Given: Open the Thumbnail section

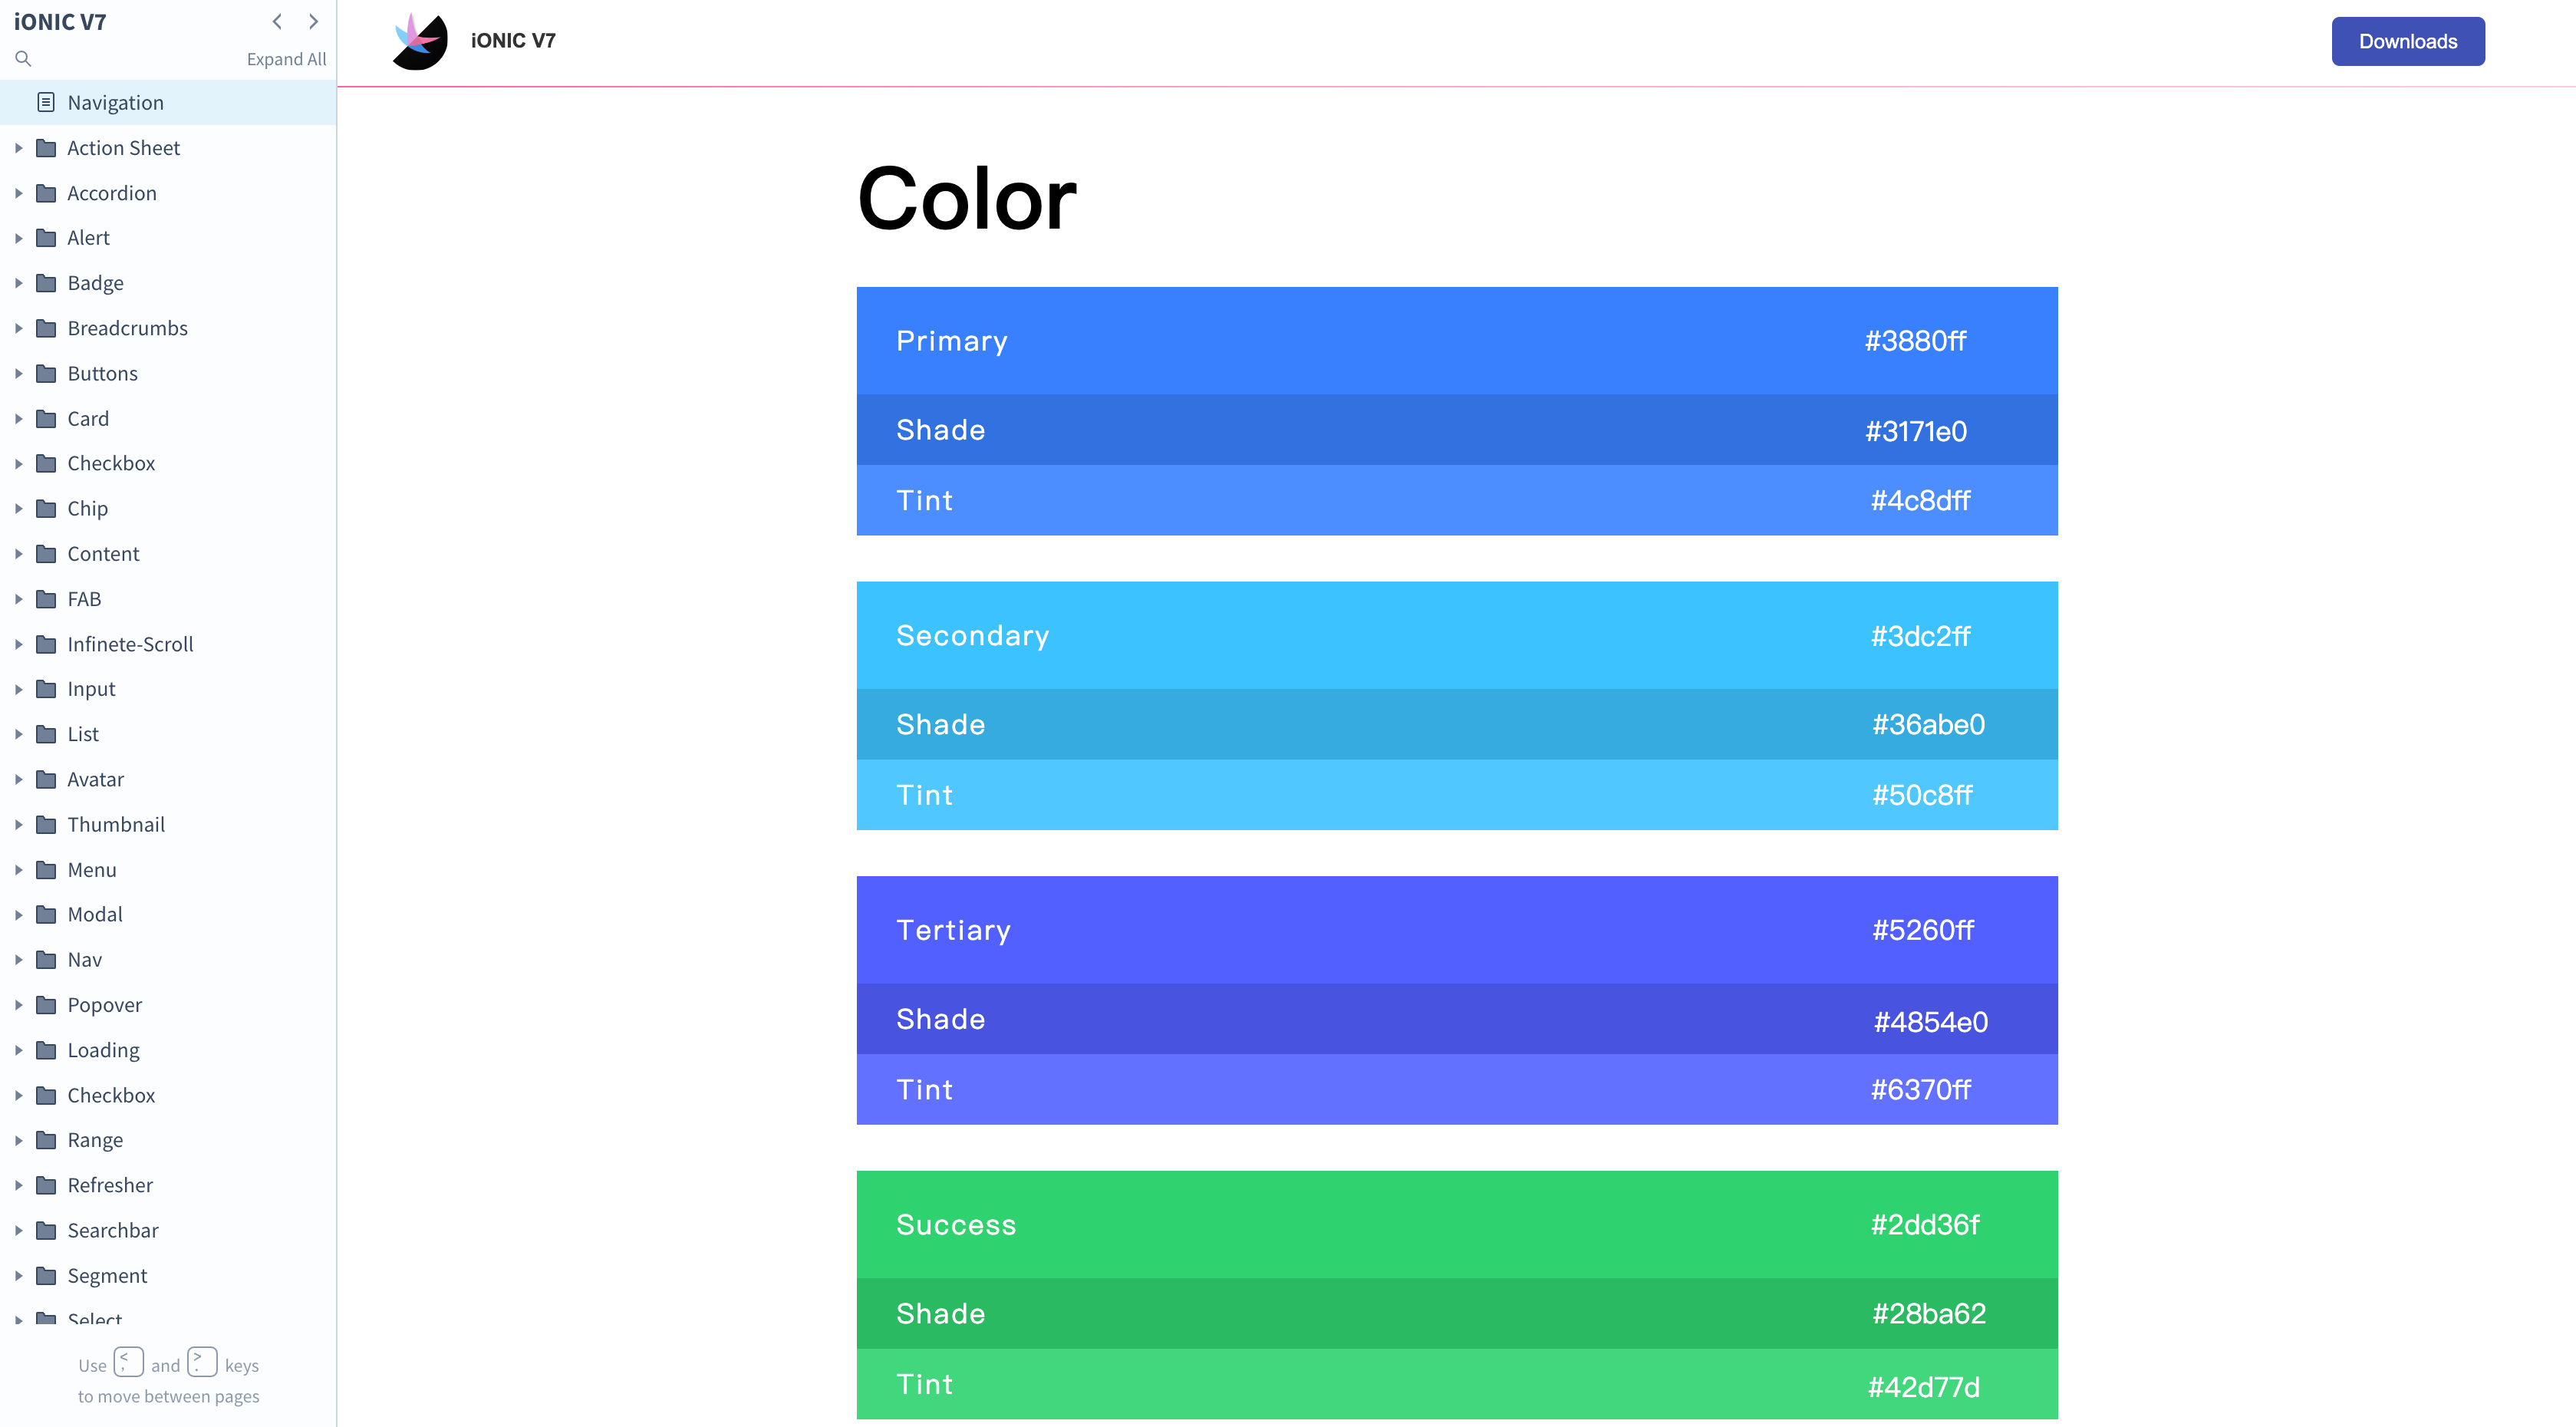Looking at the screenshot, I should point(116,824).
